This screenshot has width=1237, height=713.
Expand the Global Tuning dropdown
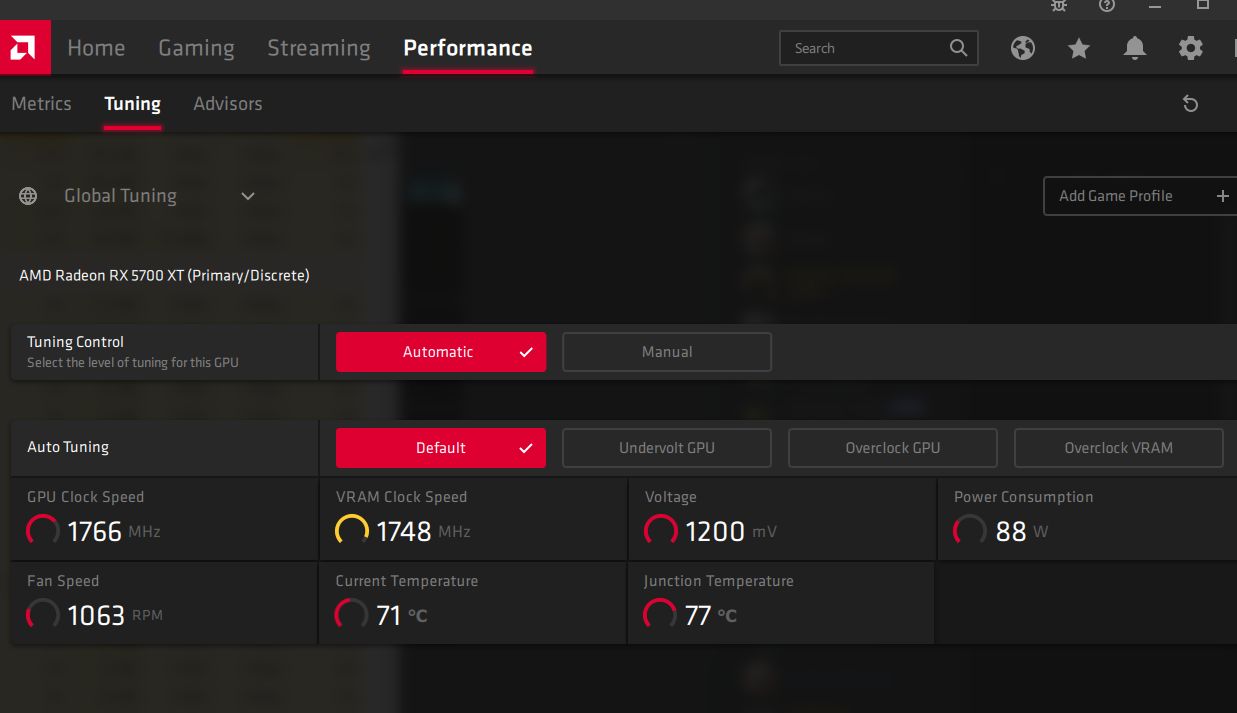(x=248, y=196)
